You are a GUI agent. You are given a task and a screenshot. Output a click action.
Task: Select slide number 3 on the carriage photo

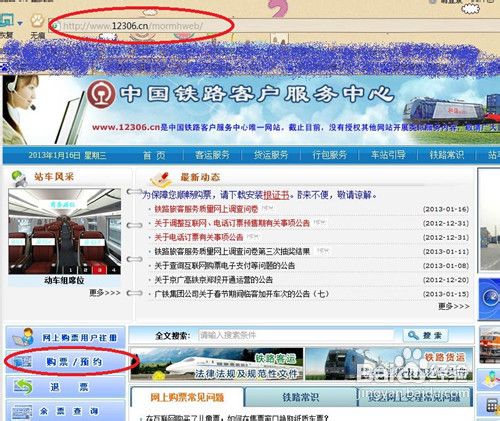pyautogui.click(x=100, y=270)
